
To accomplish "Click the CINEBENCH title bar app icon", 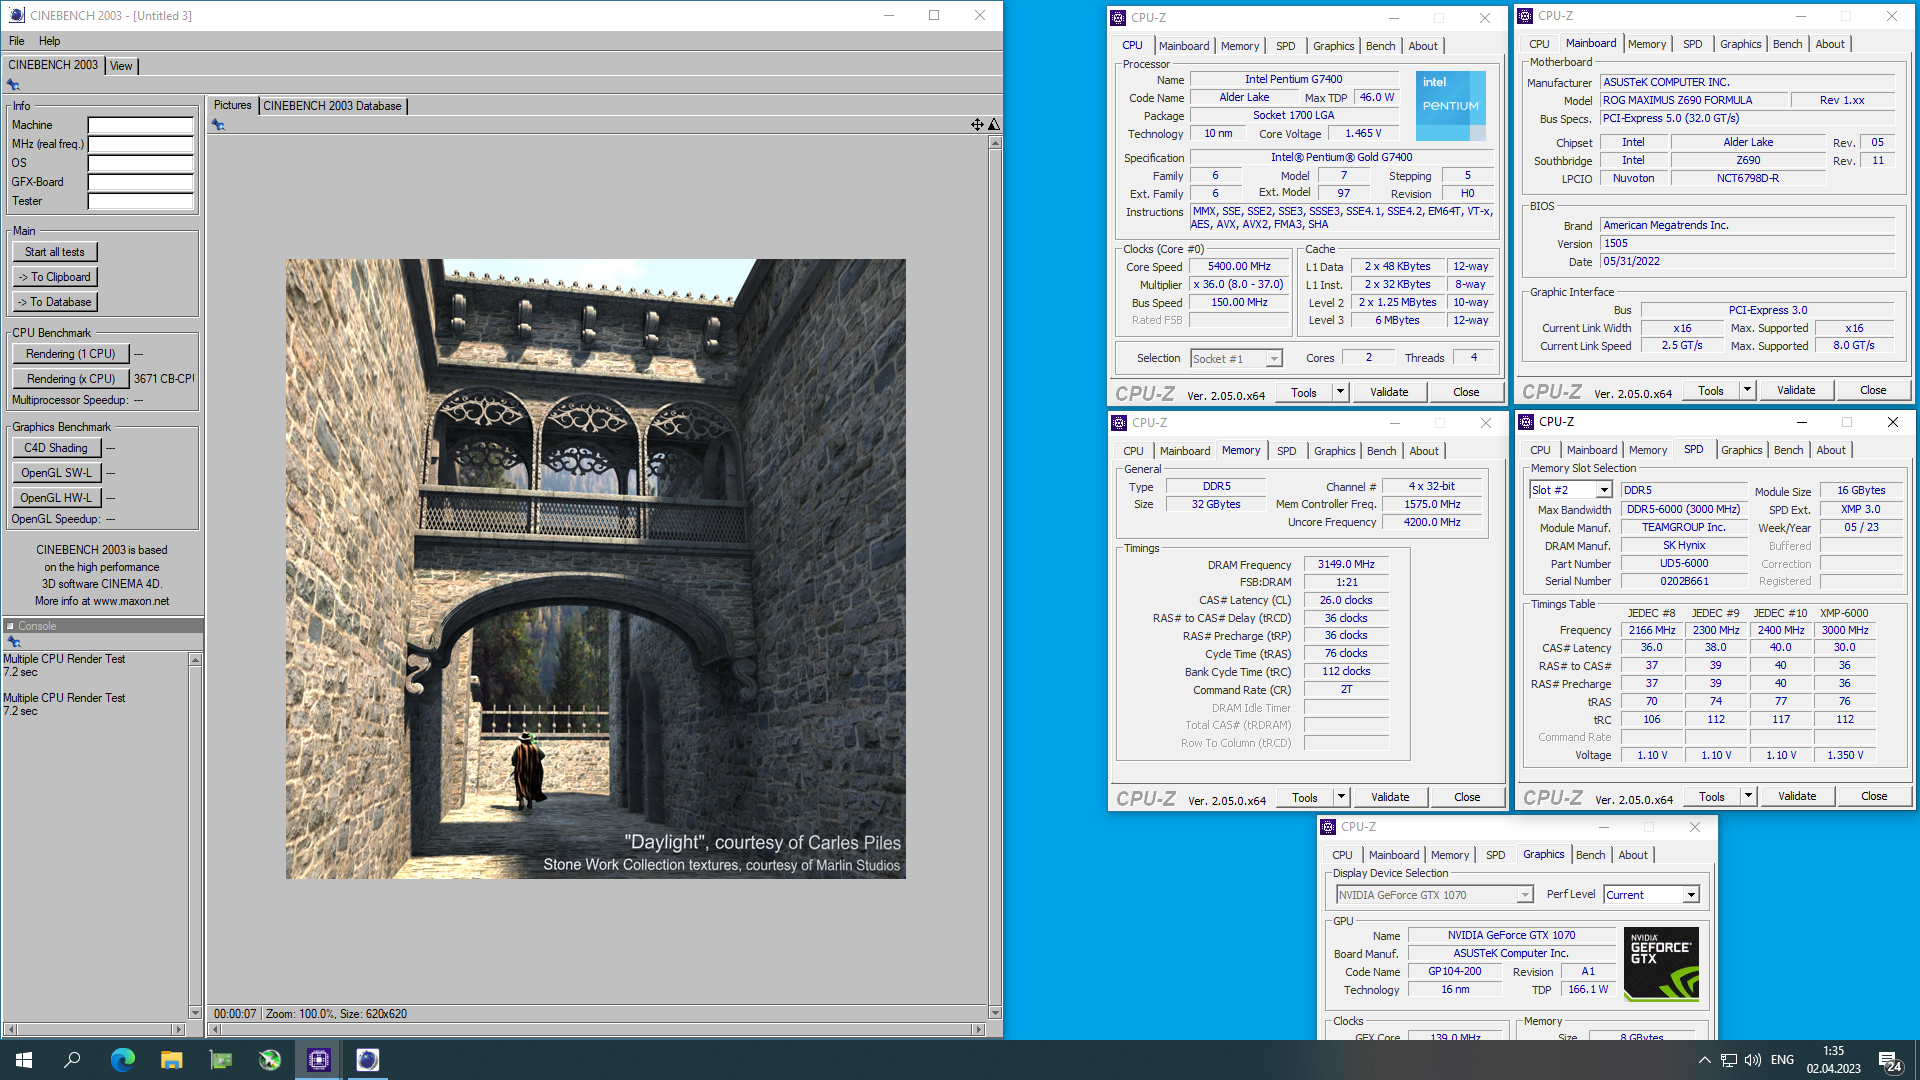I will point(15,15).
